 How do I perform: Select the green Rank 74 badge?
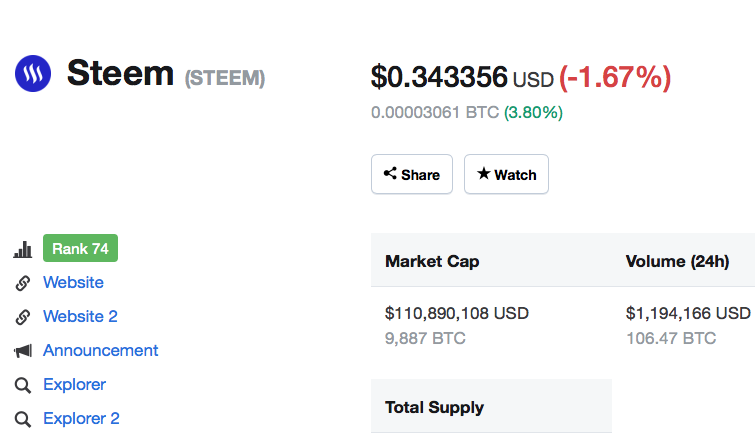click(x=80, y=248)
